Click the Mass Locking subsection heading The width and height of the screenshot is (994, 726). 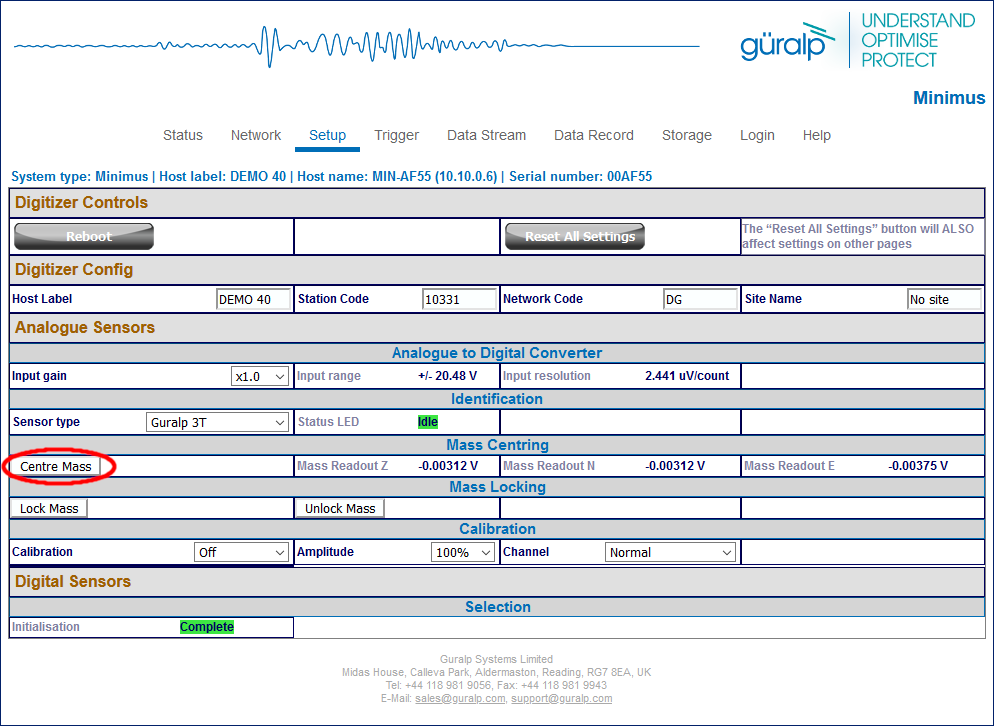point(498,487)
